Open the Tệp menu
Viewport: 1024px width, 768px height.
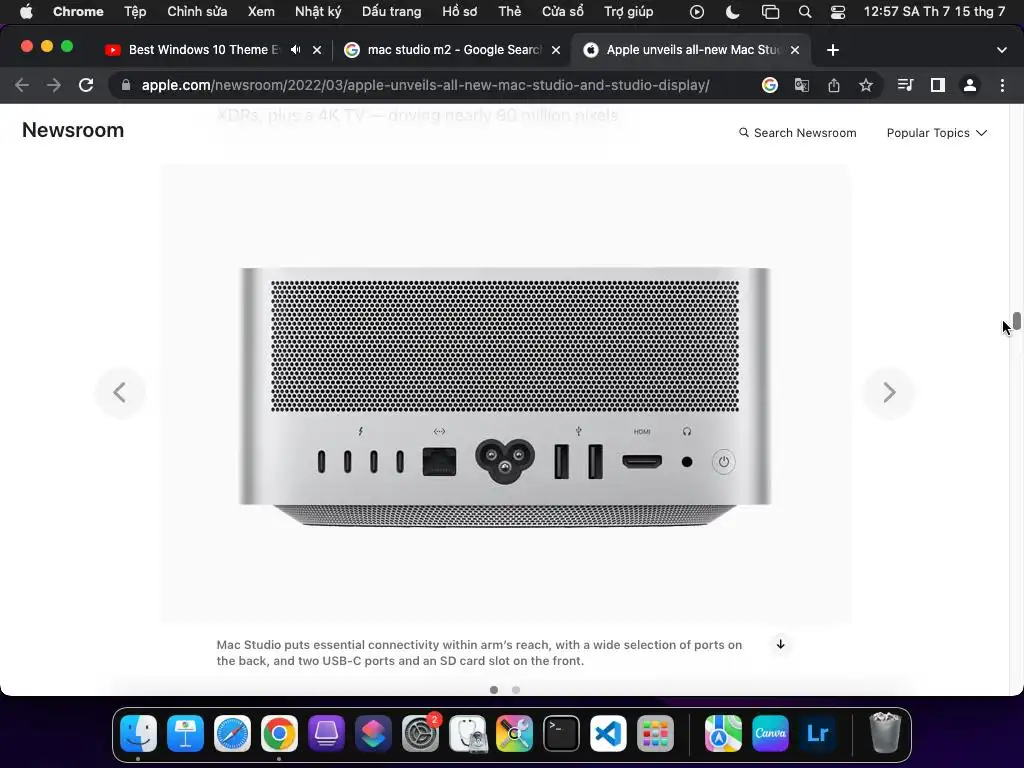coord(135,12)
